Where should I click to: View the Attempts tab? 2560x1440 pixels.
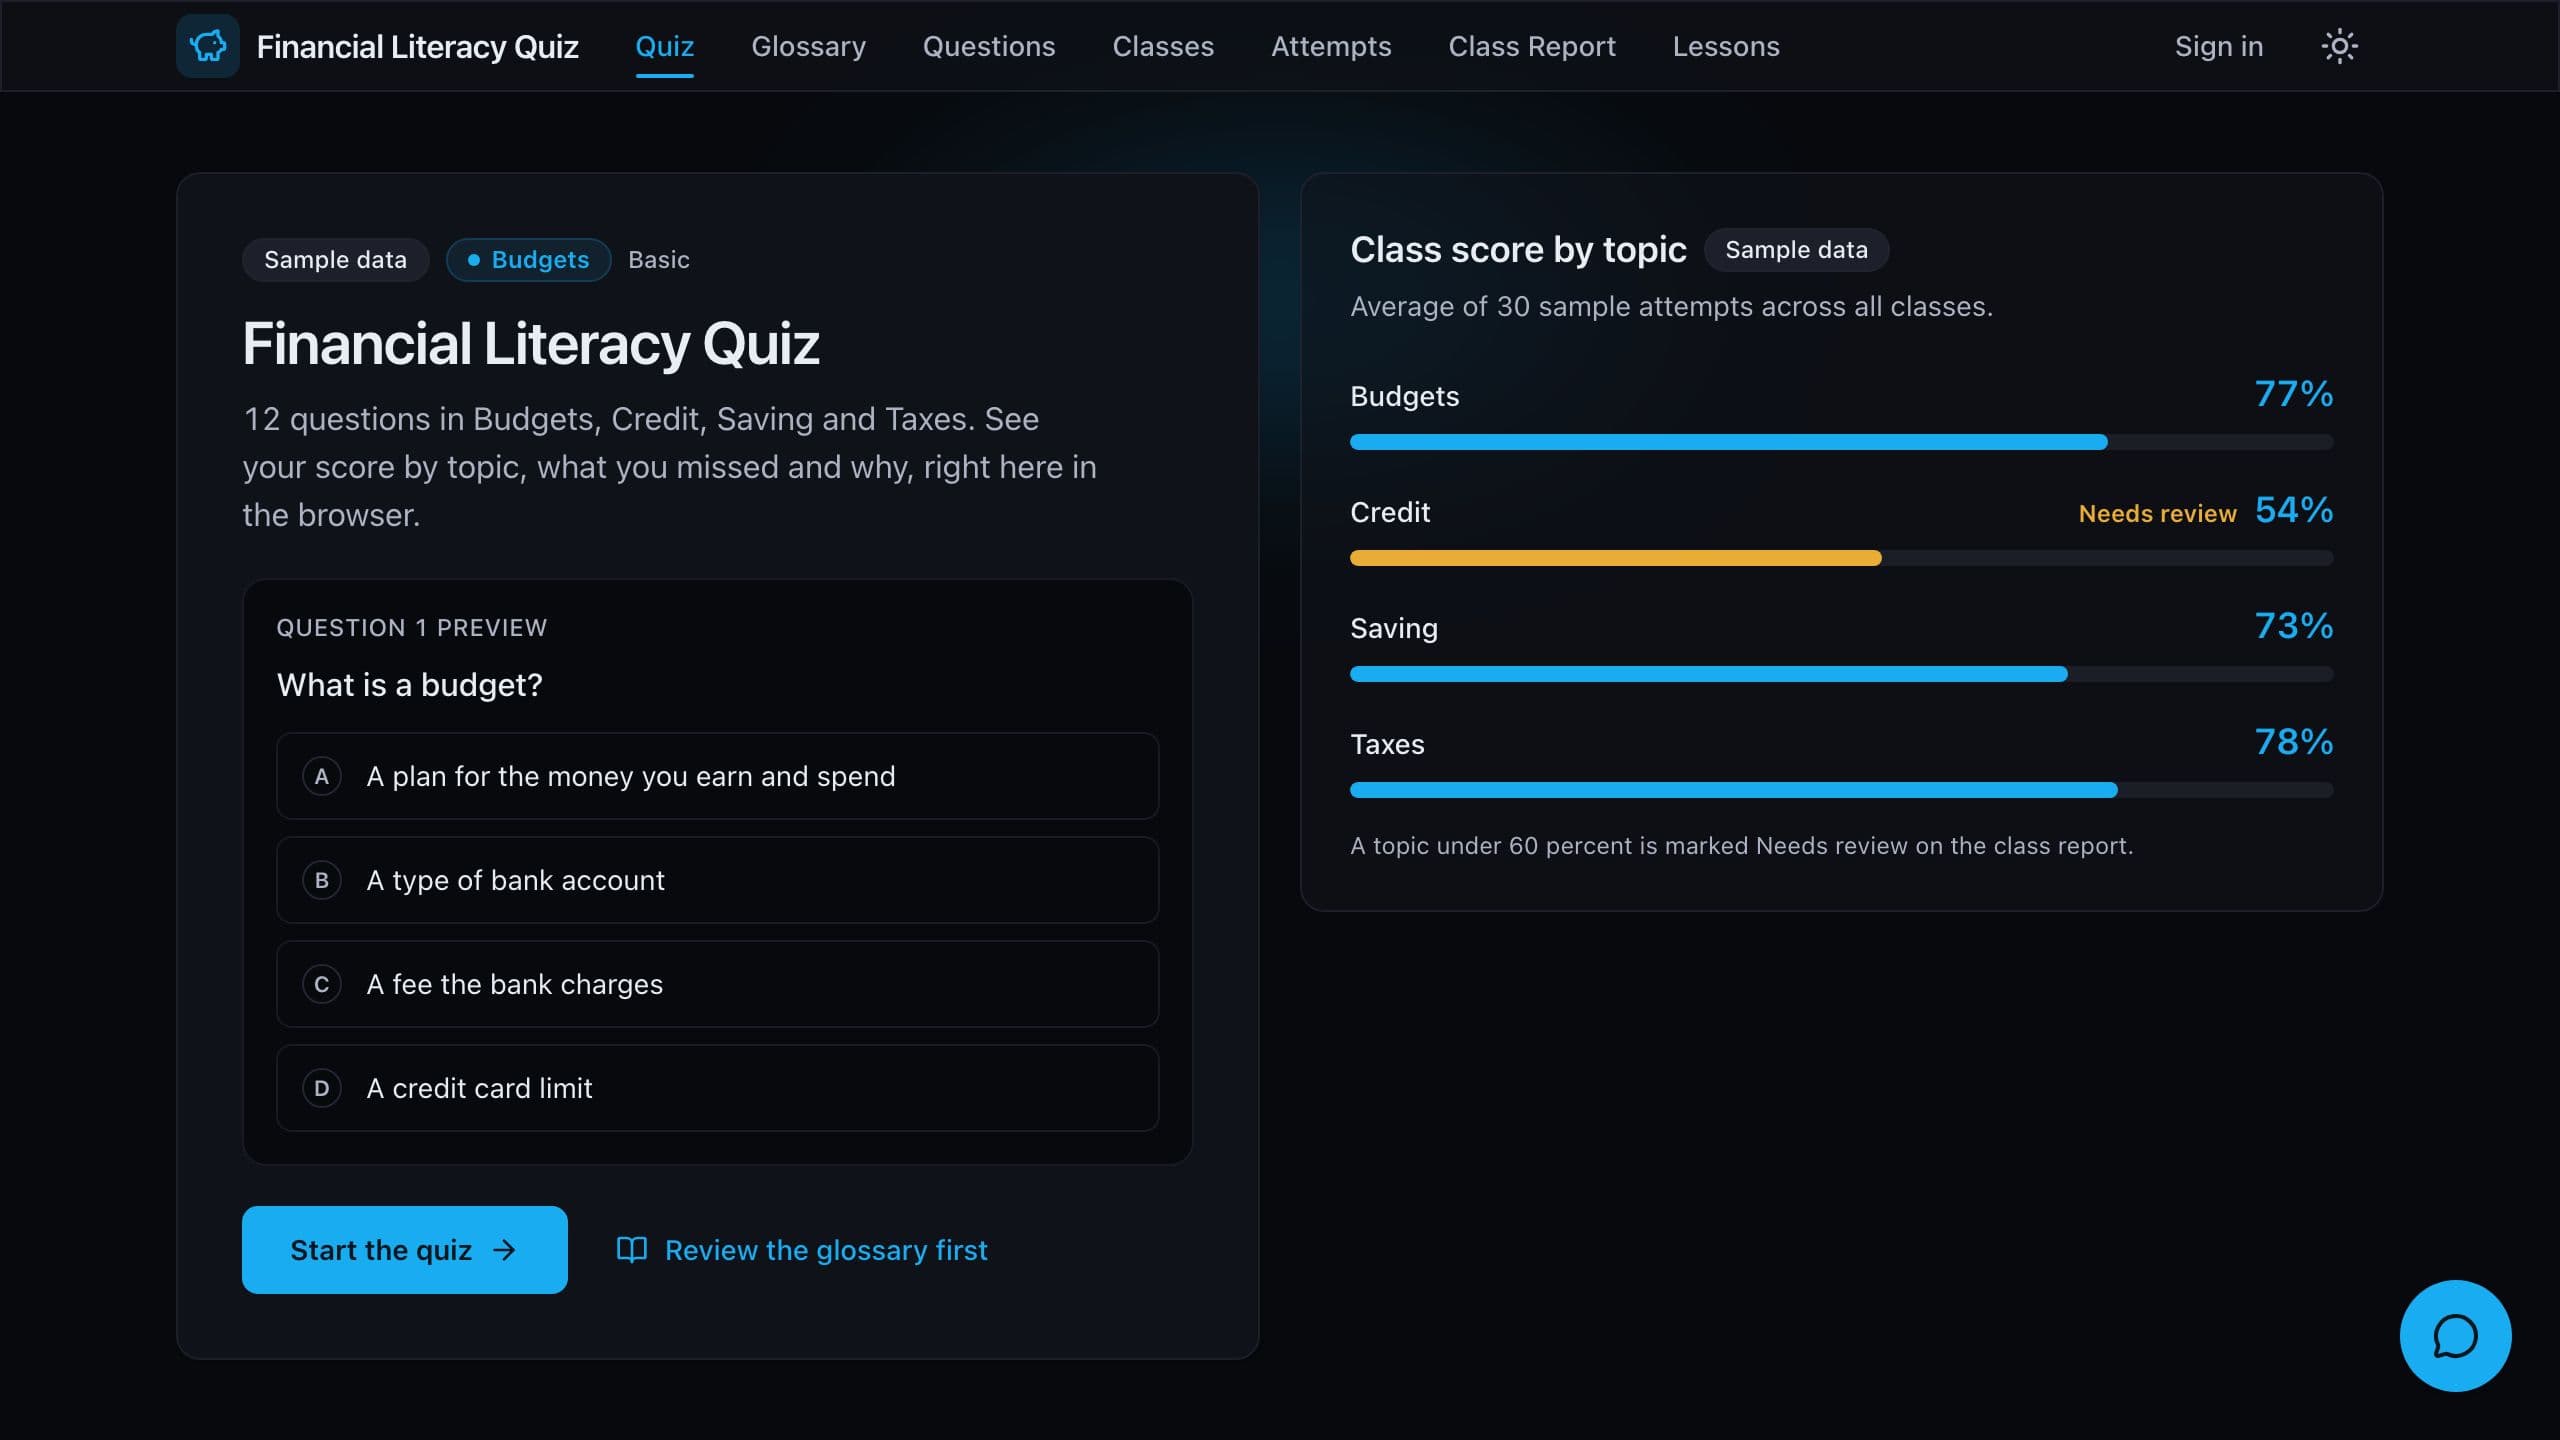[x=1331, y=46]
